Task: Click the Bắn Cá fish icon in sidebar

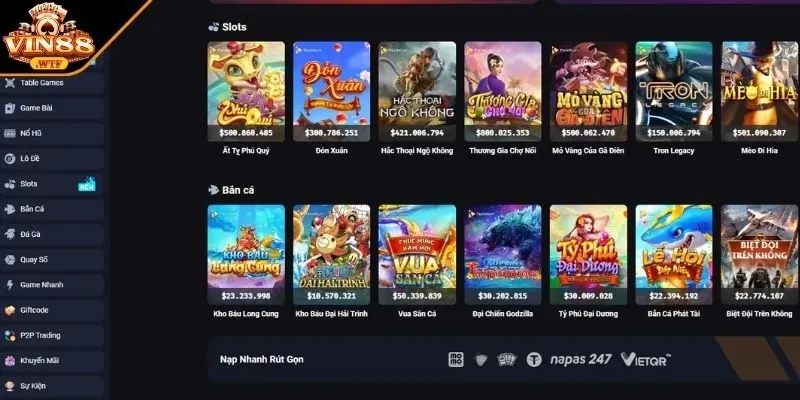Action: click(10, 209)
